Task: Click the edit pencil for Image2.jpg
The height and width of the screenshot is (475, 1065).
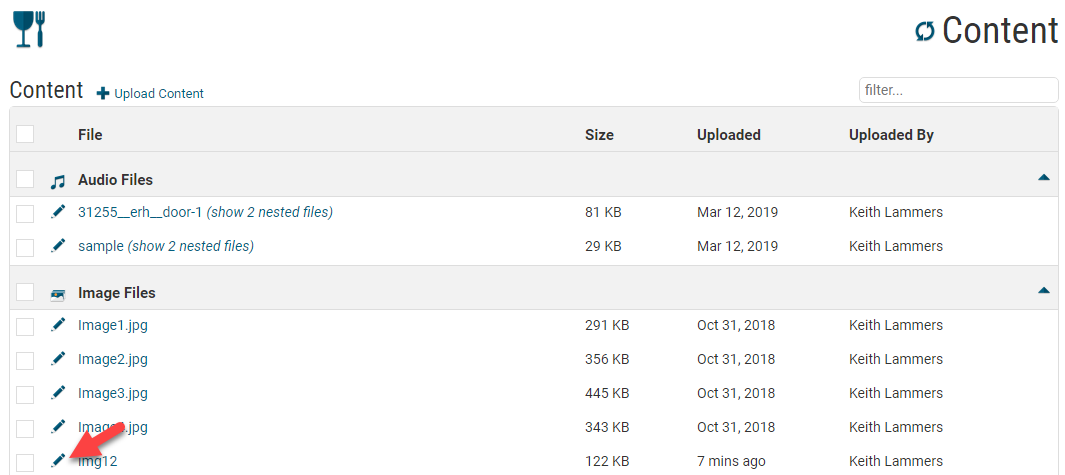Action: (58, 358)
